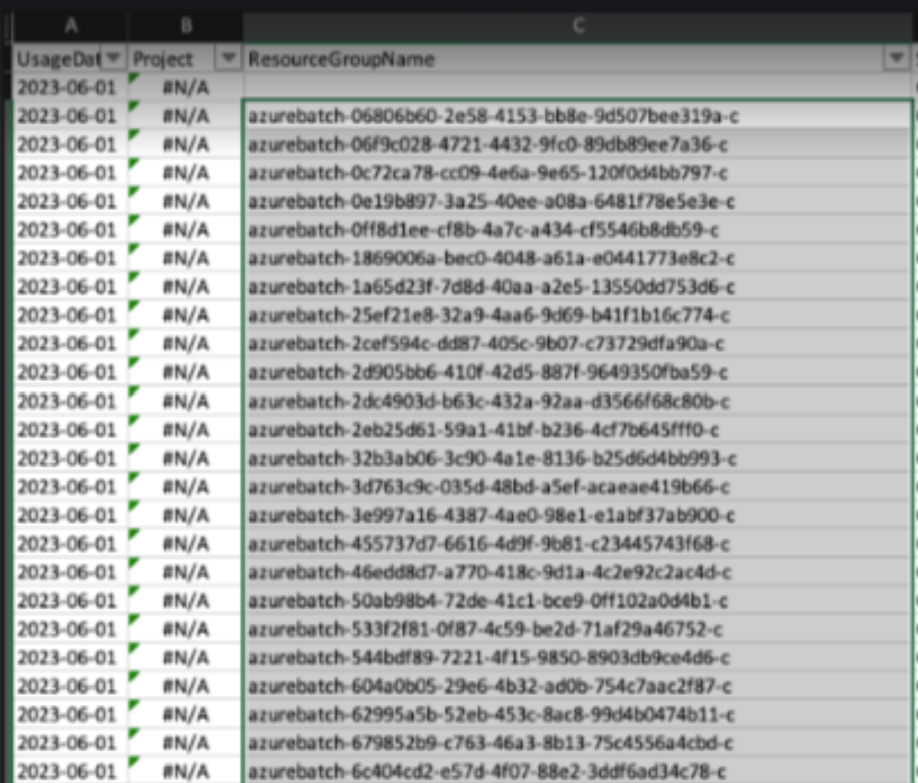Click the #N/A cell in the azurebatch-06806b60 row
This screenshot has width=918, height=783.
pos(186,116)
